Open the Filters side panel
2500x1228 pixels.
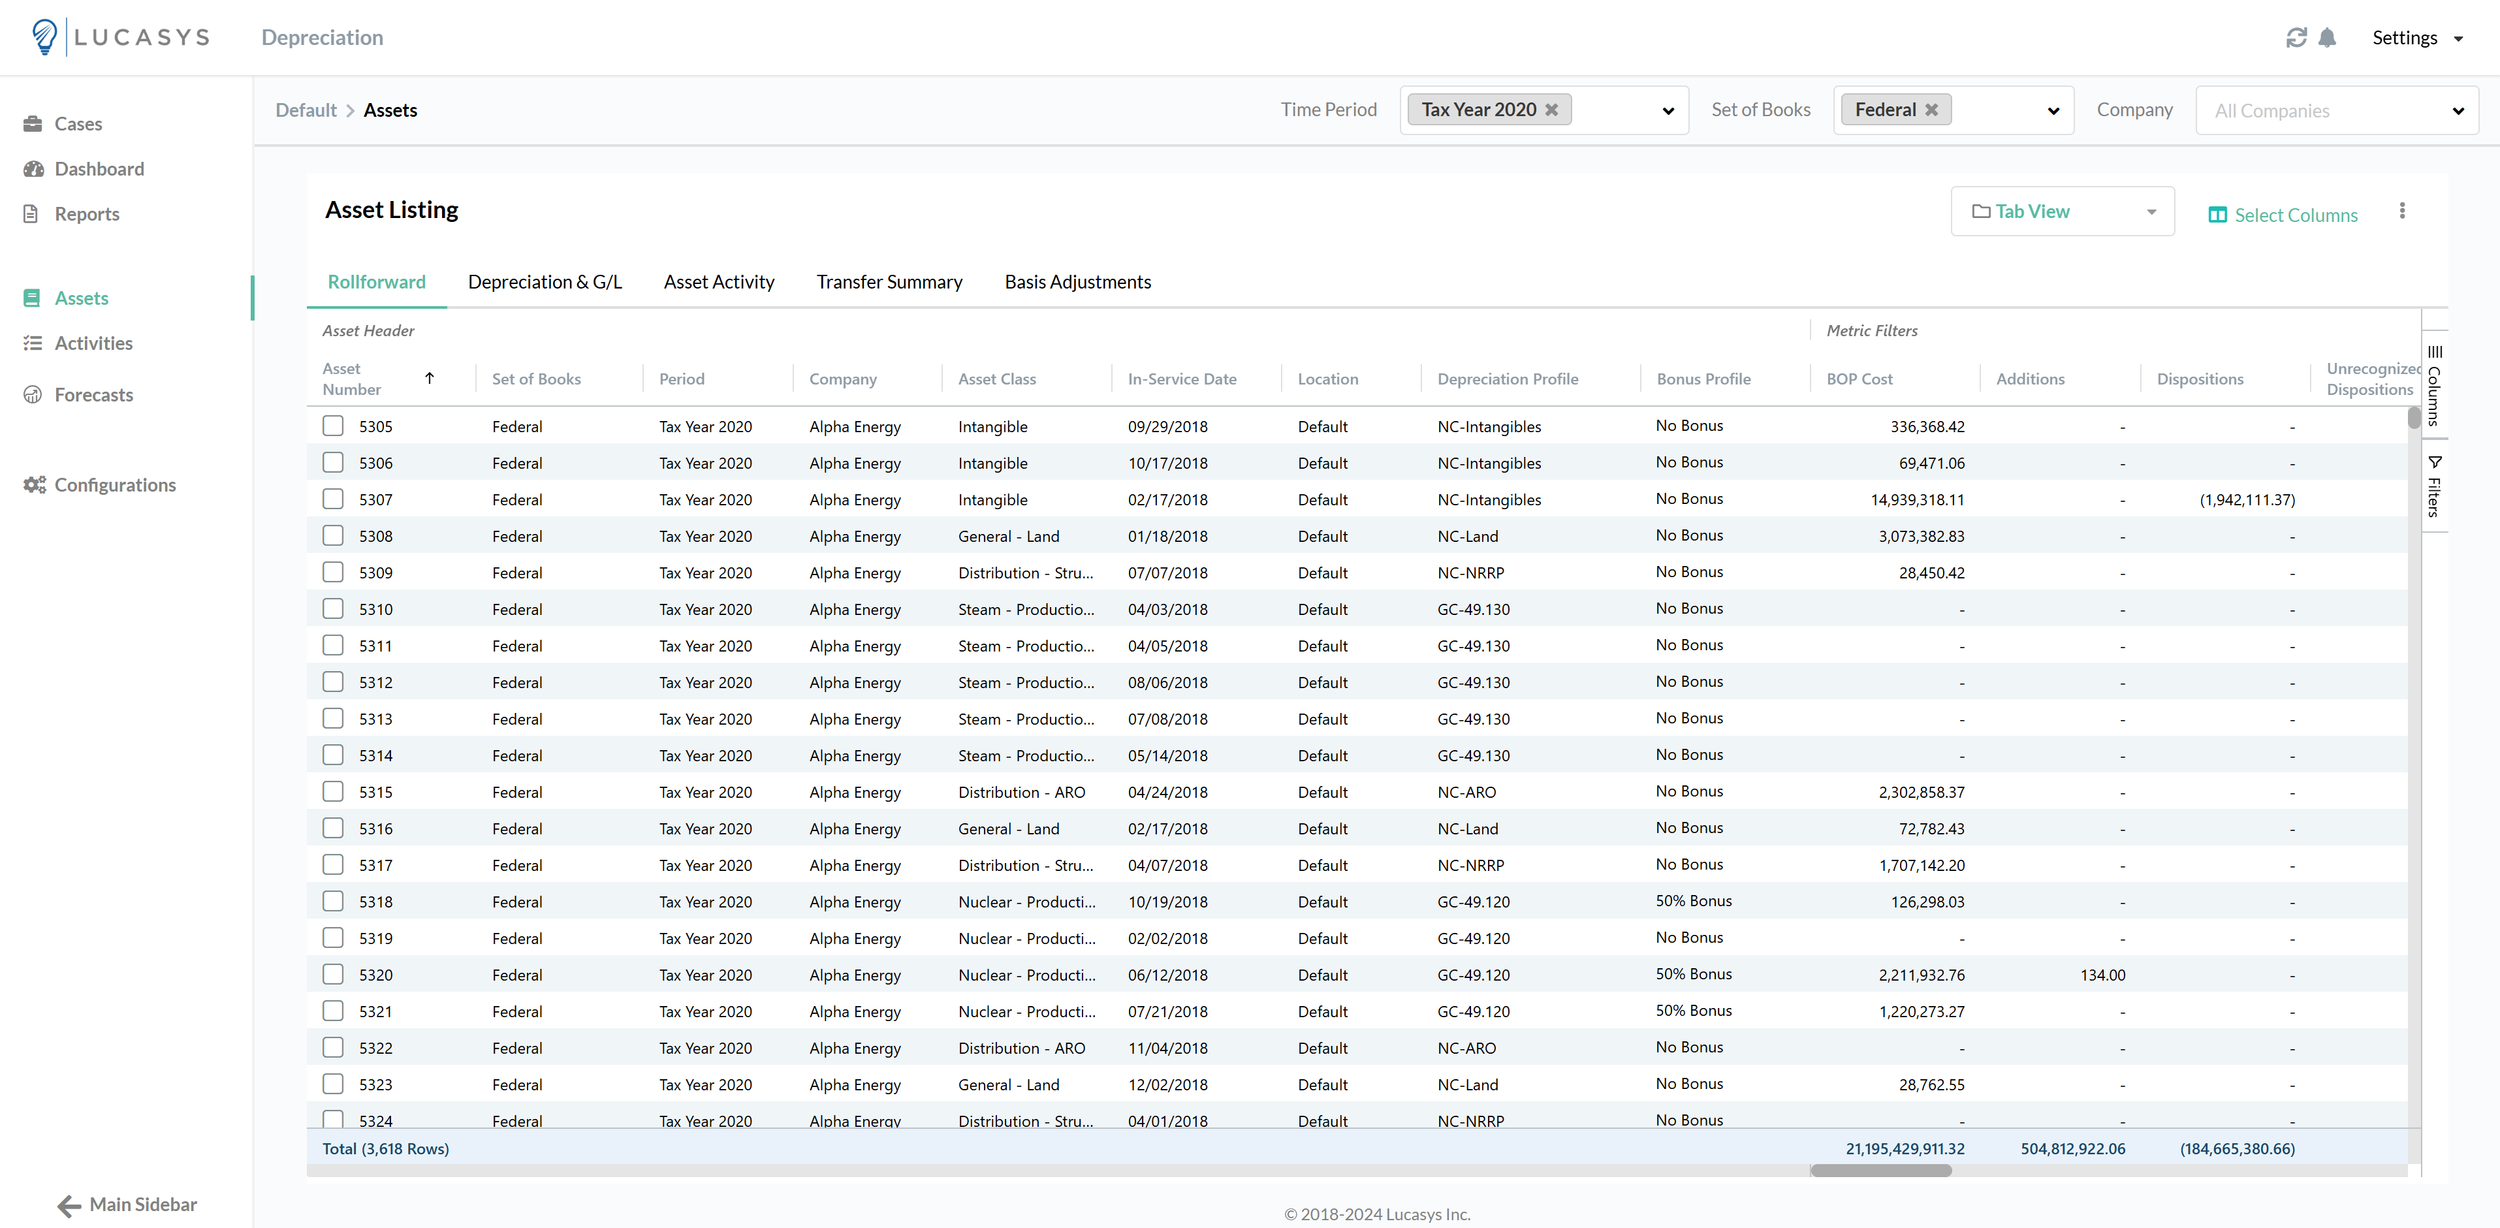point(2434,486)
